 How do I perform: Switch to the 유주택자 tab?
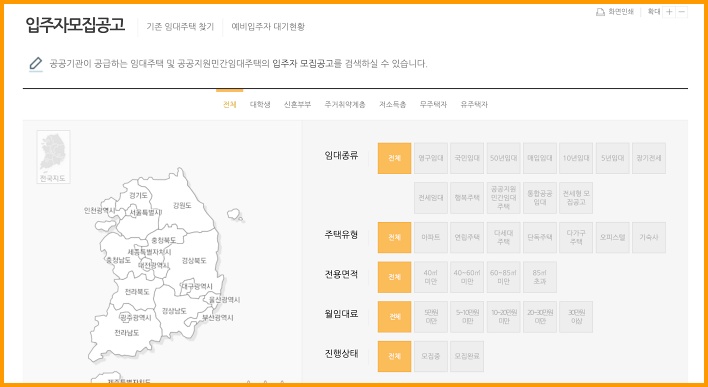coord(474,104)
